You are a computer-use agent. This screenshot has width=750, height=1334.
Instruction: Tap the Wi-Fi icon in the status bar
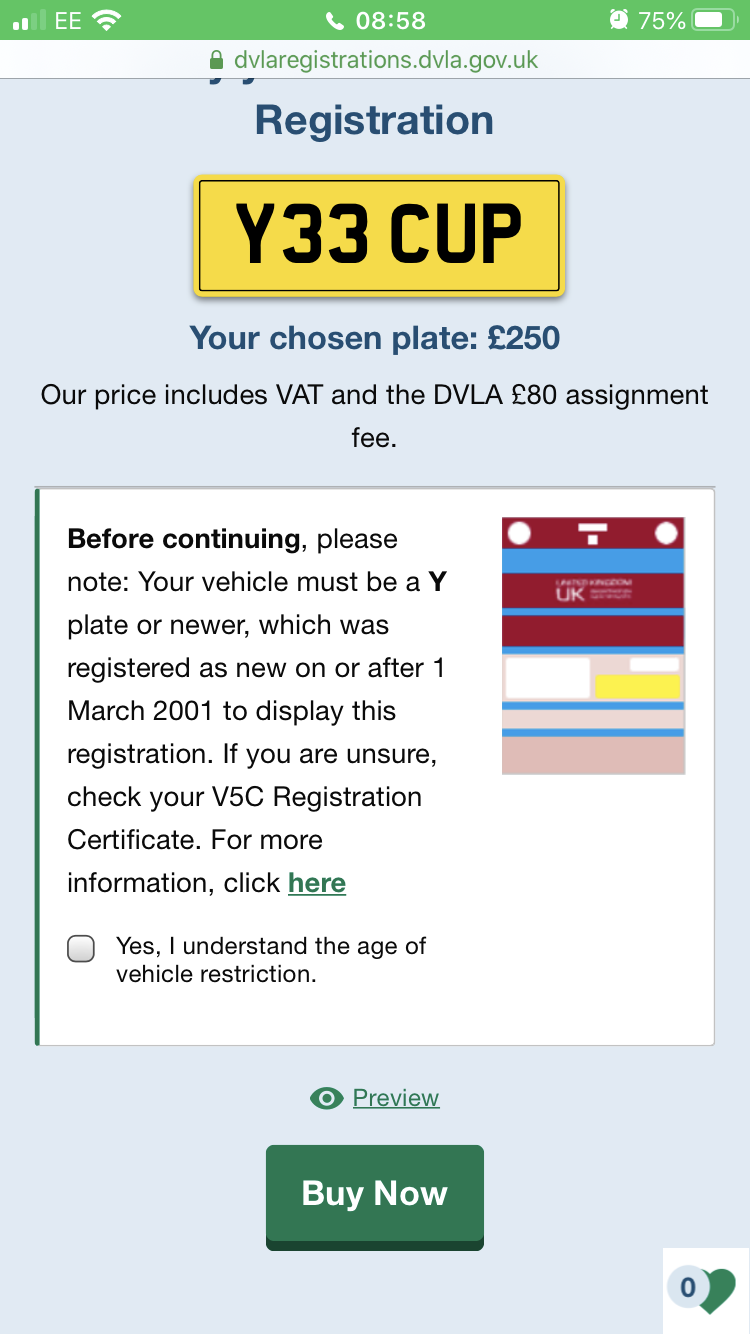point(105,20)
